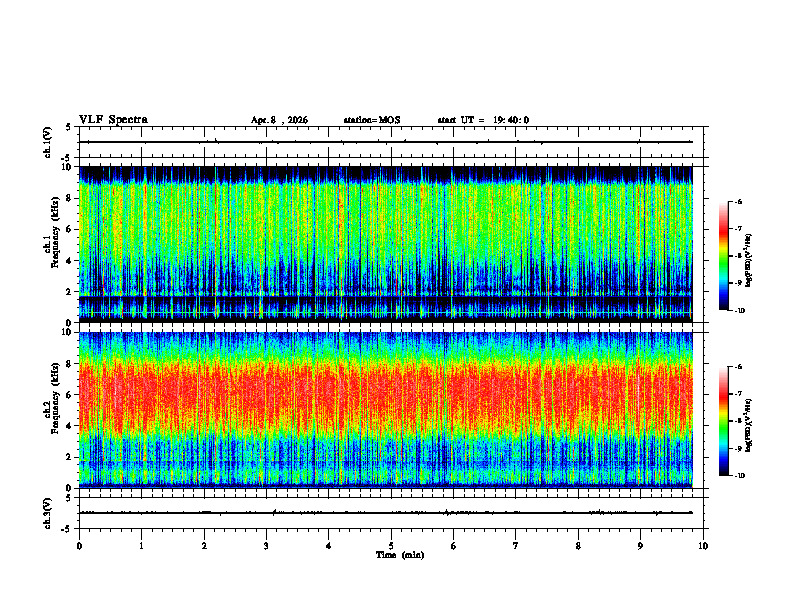
Task: Click time axis tick label "1"
Action: 141,546
